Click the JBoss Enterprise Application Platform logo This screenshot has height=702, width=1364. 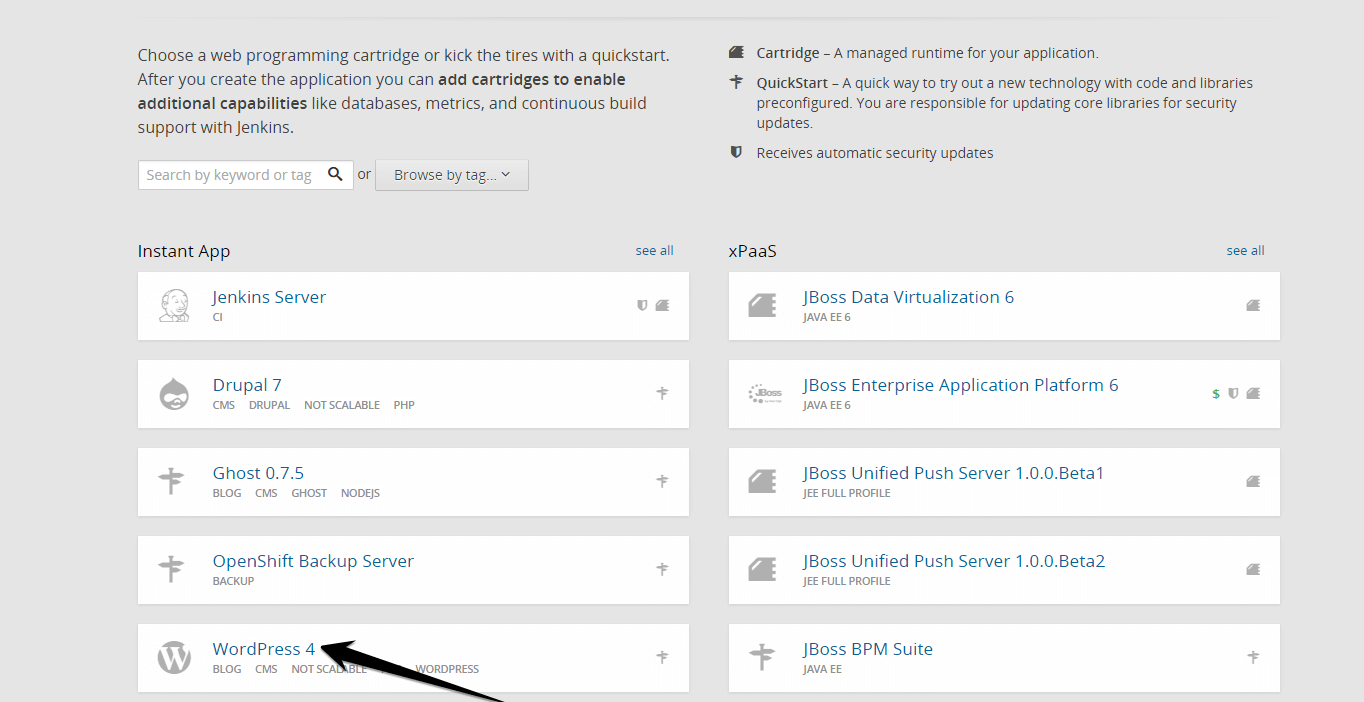[x=765, y=394]
